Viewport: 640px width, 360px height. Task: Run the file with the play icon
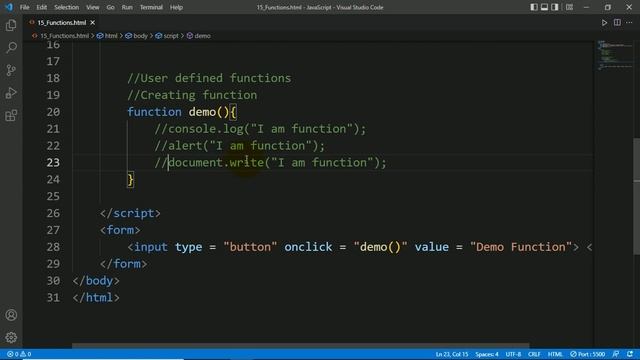(604, 23)
